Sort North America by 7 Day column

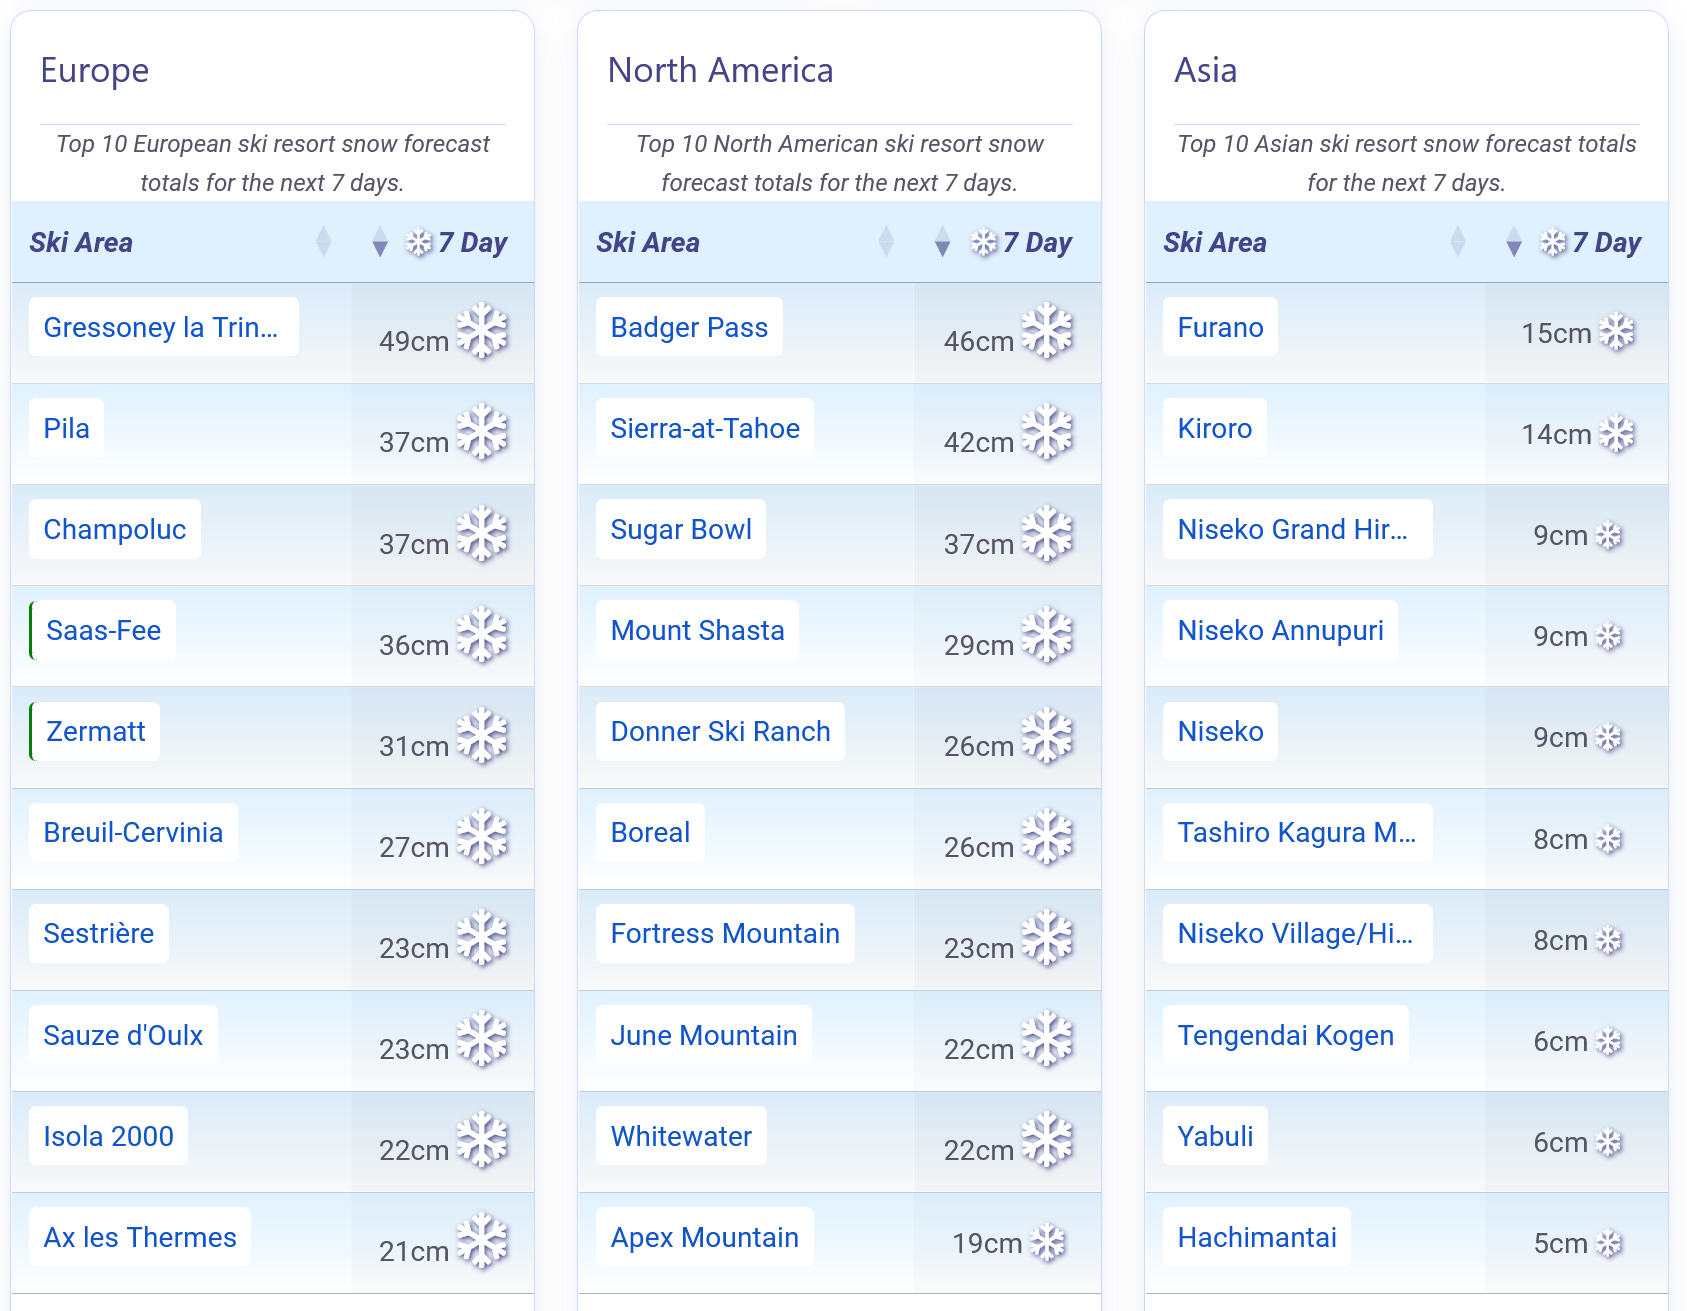pyautogui.click(x=942, y=243)
